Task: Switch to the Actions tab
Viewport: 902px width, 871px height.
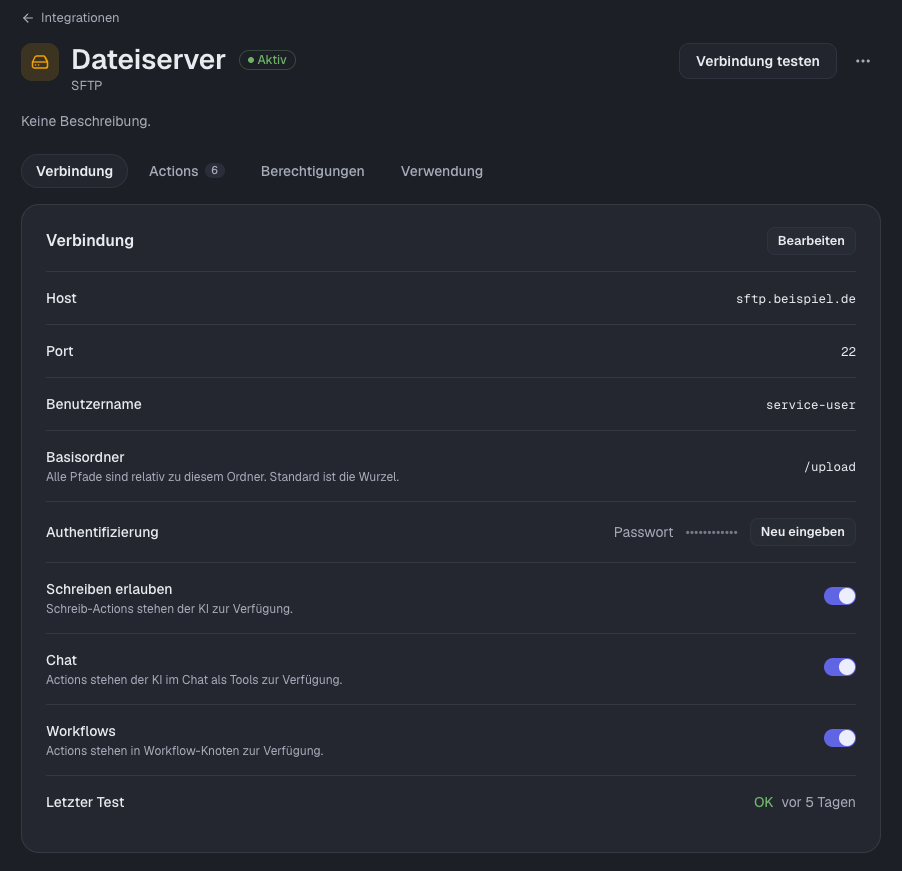Action: pos(186,171)
